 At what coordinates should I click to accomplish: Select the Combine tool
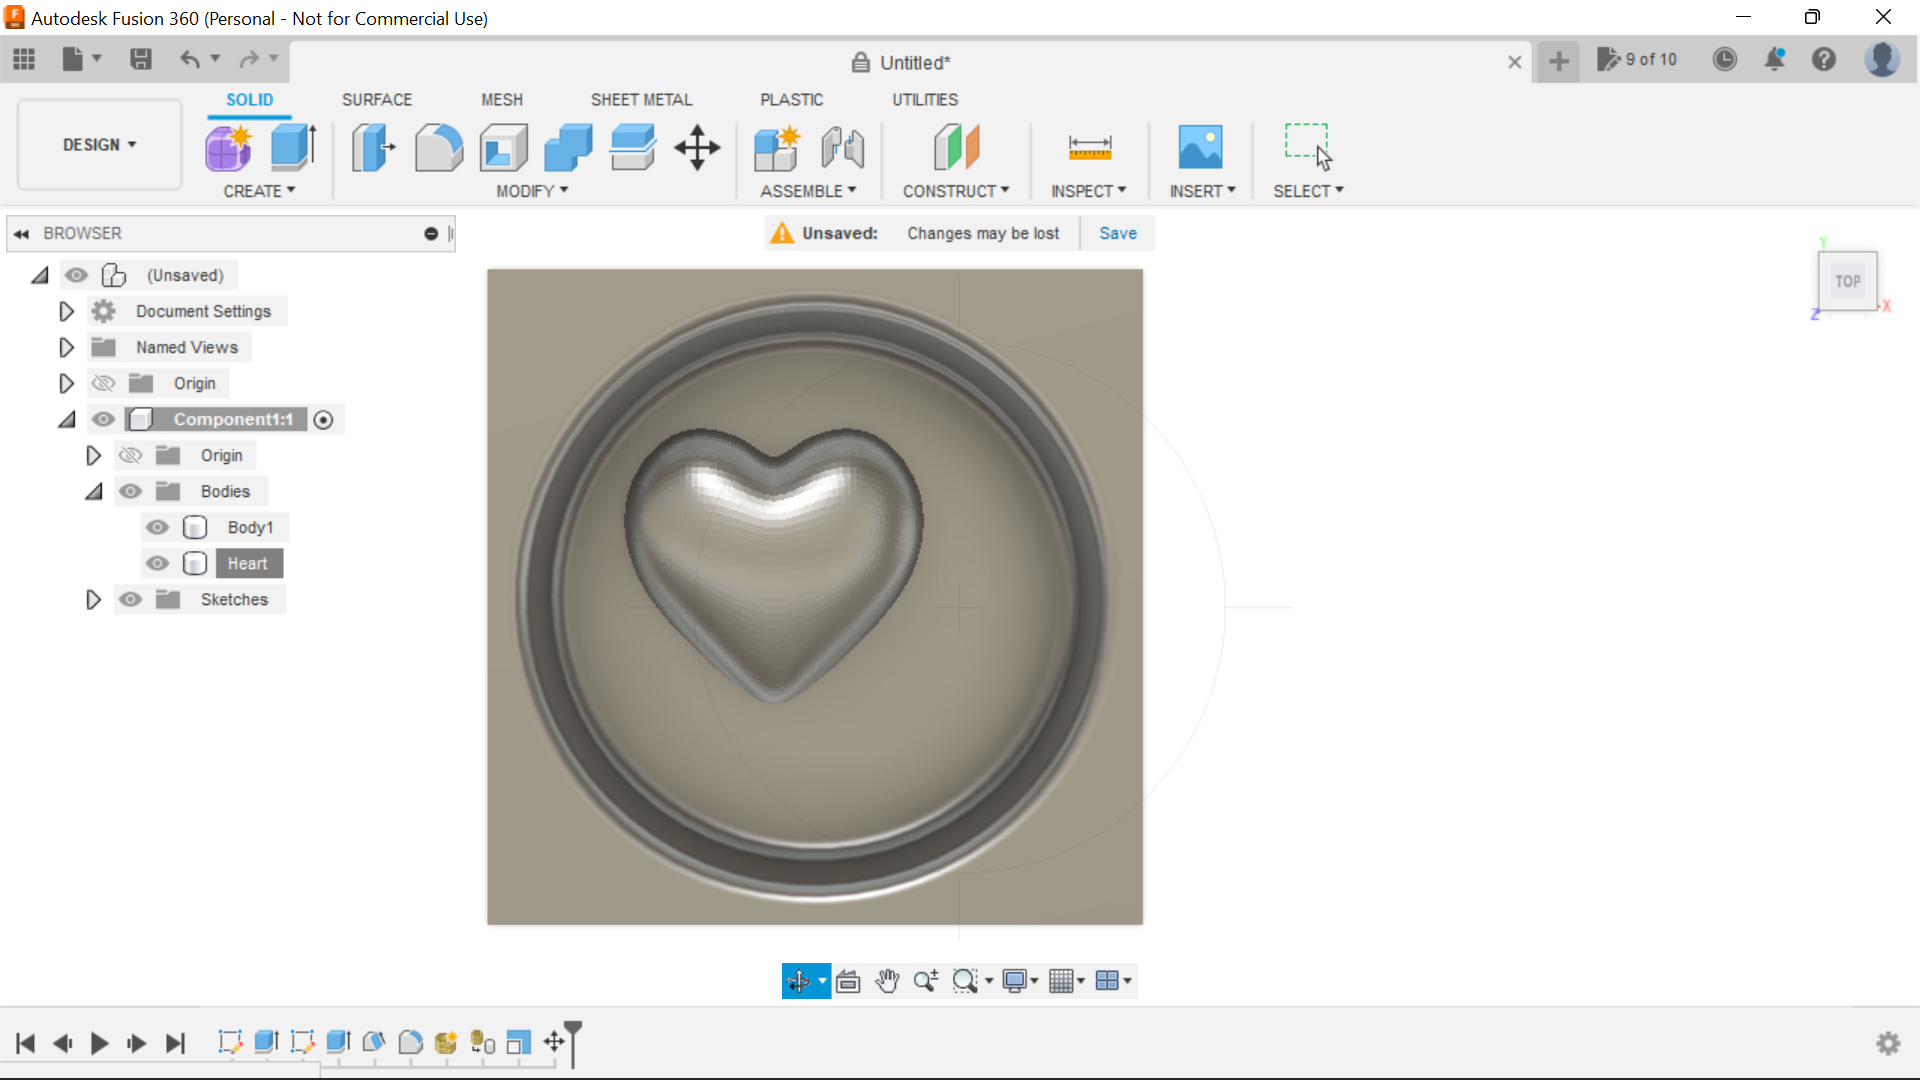[567, 147]
